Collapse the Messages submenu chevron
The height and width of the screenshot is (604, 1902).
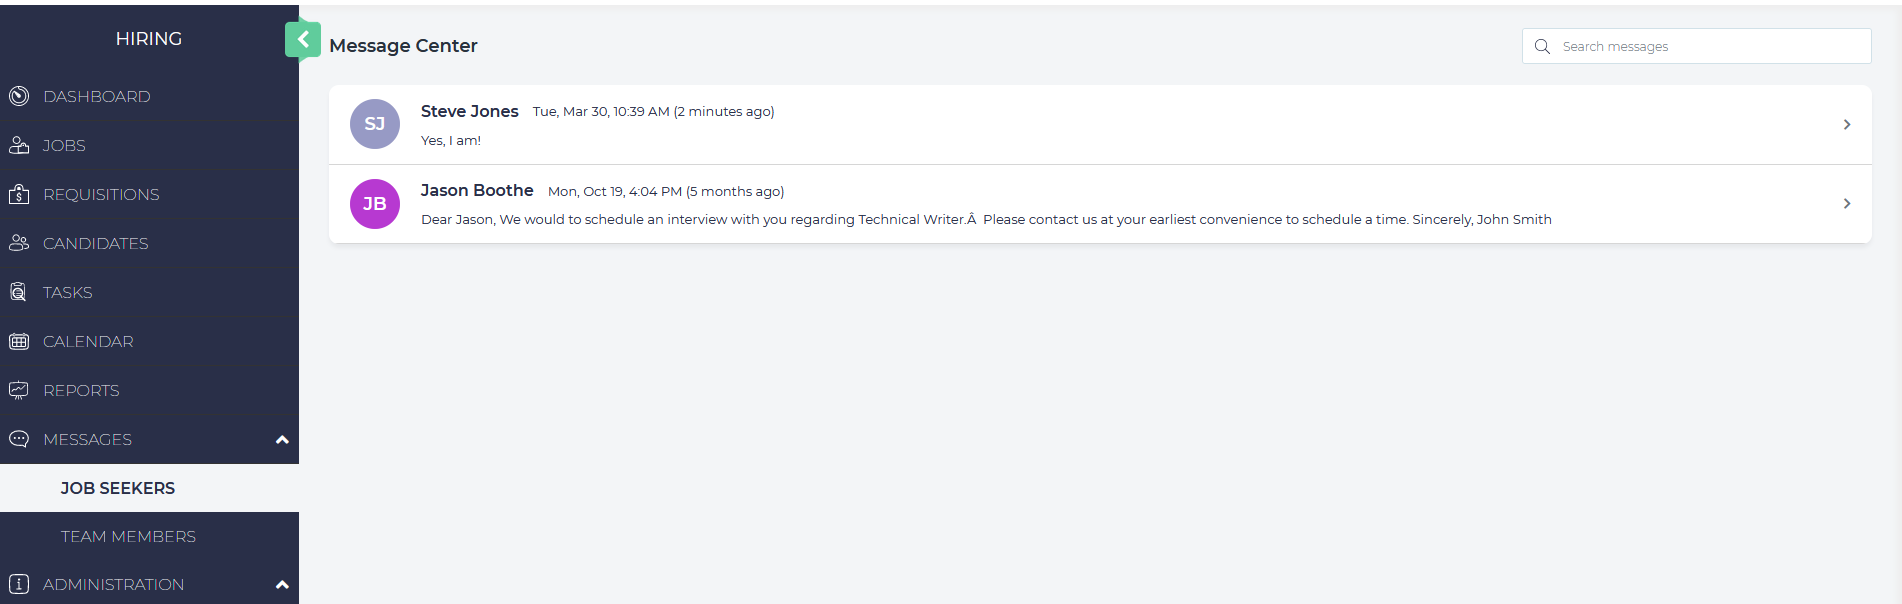(282, 440)
